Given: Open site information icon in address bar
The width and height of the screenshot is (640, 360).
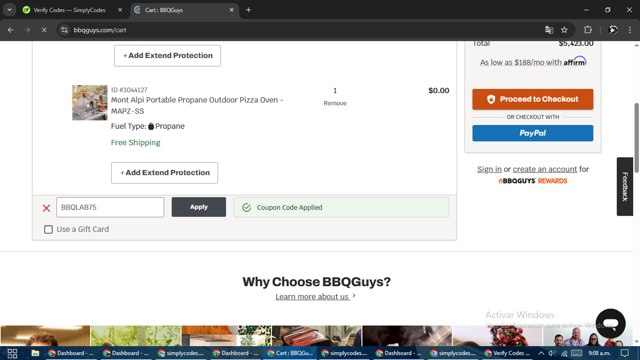Looking at the screenshot, I should 64,30.
